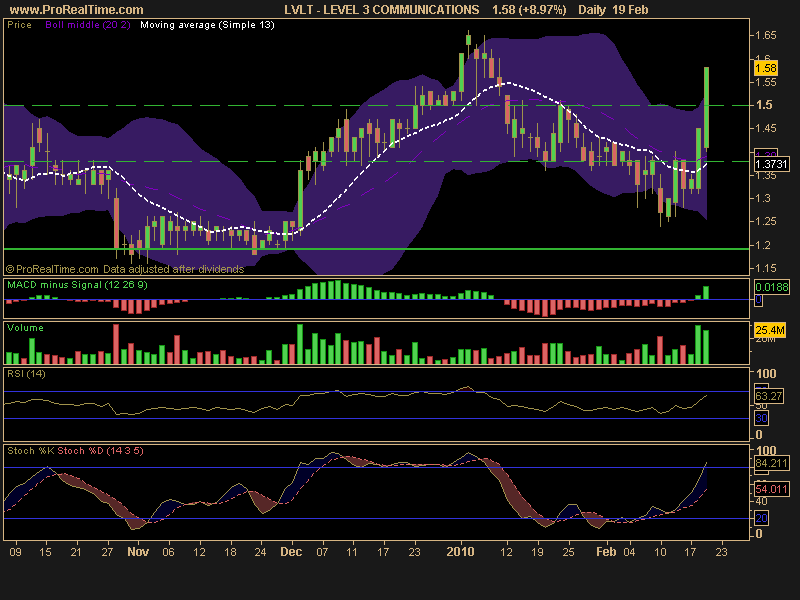800x600 pixels.
Task: Click the blue 20 stochastic level tag
Action: [761, 518]
